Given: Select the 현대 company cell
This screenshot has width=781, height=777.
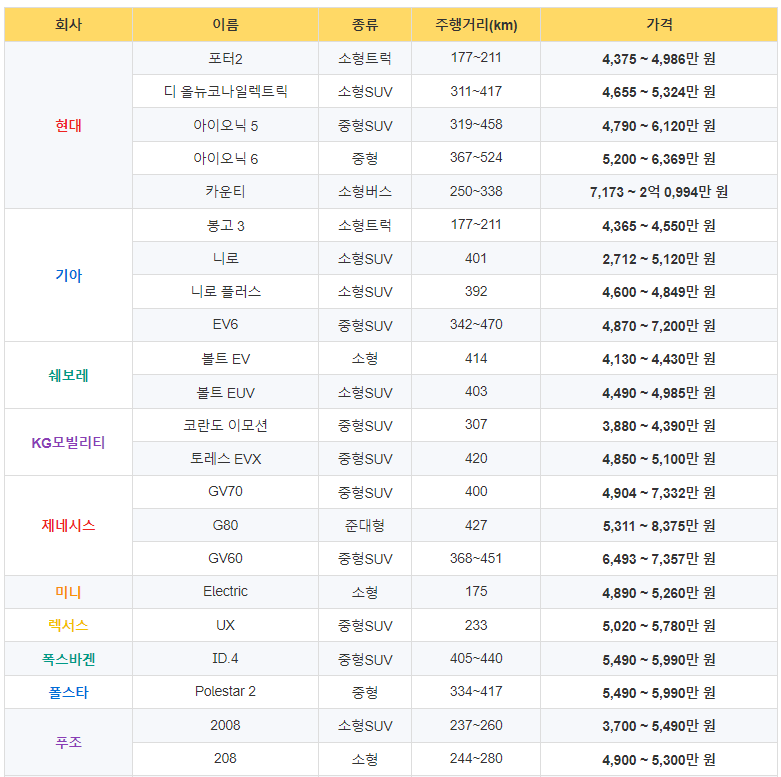Looking at the screenshot, I should click(68, 126).
